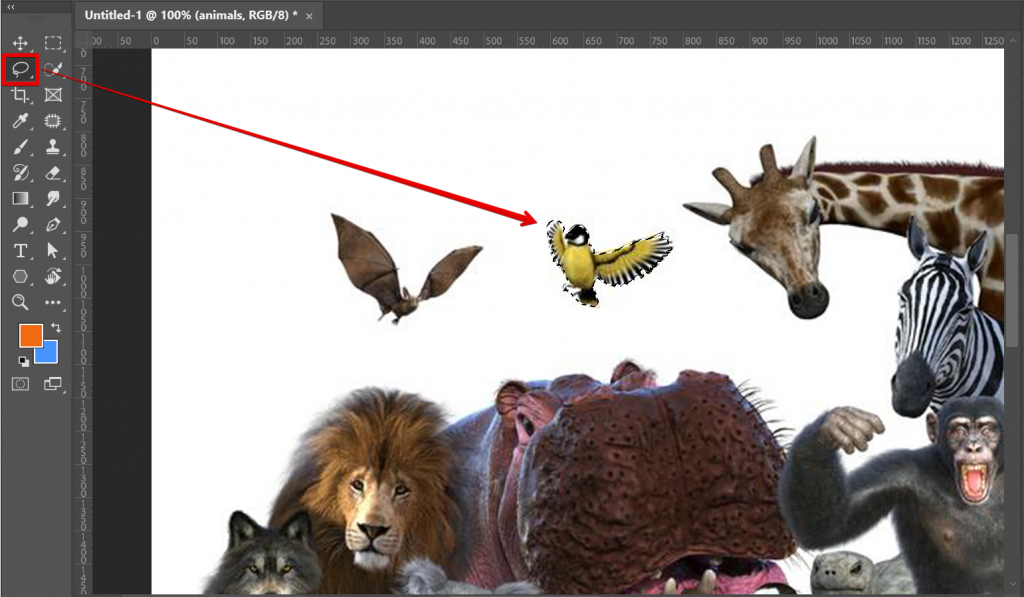Select the Lasso tool
The width and height of the screenshot is (1024, 597).
click(21, 69)
